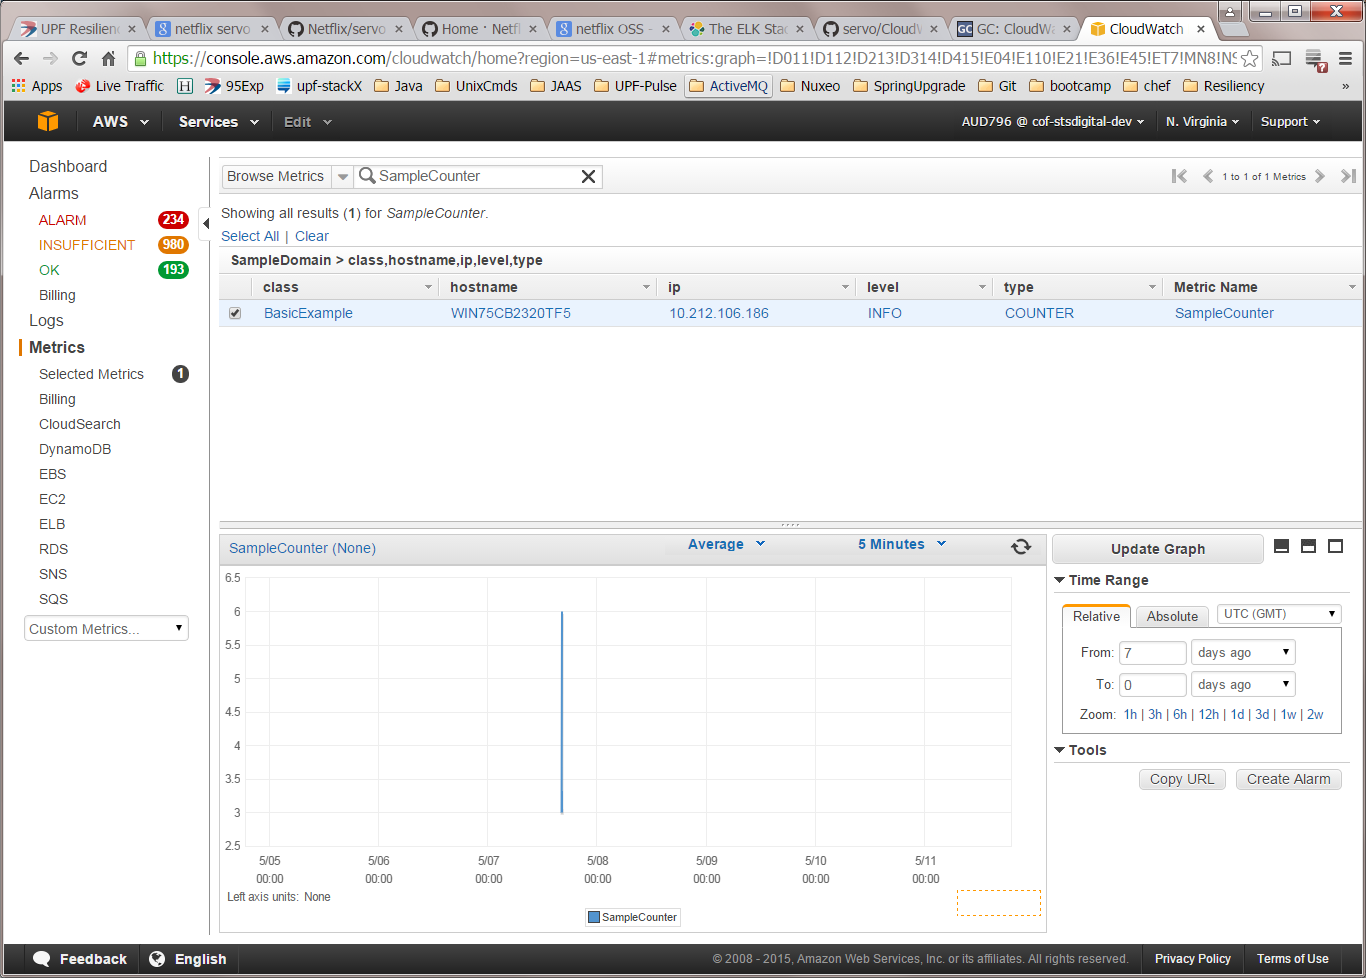Bookmark this page with the star icon
This screenshot has width=1366, height=978.
[x=1250, y=58]
